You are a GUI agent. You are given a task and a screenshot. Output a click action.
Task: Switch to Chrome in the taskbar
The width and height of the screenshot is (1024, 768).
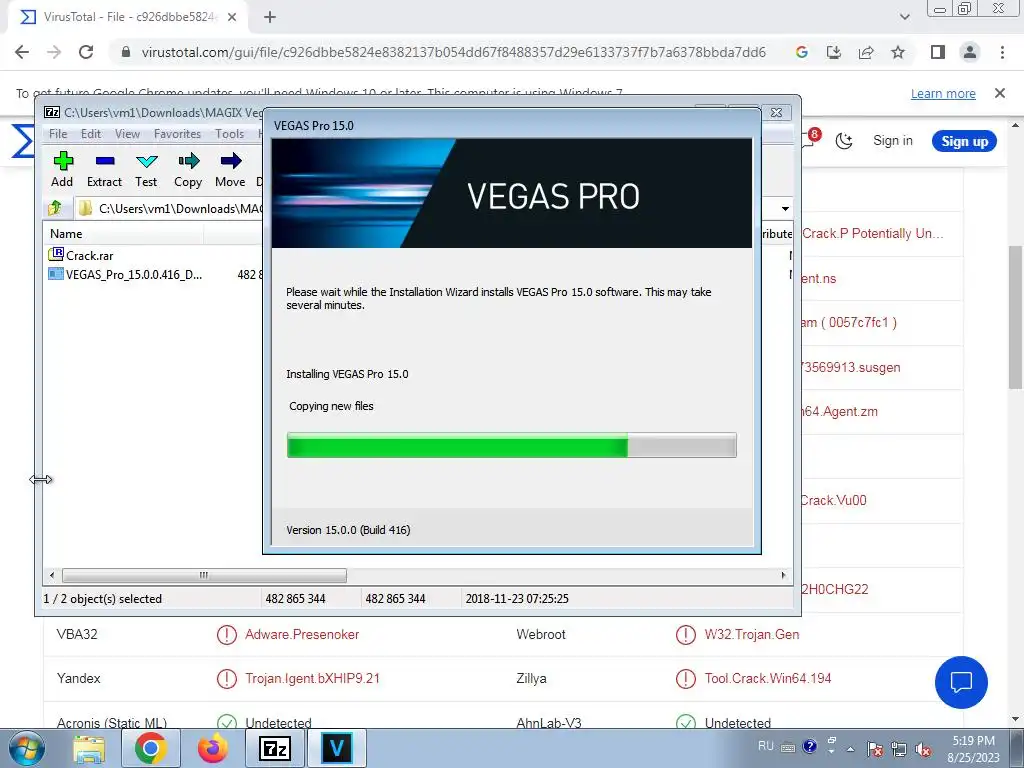click(x=150, y=748)
